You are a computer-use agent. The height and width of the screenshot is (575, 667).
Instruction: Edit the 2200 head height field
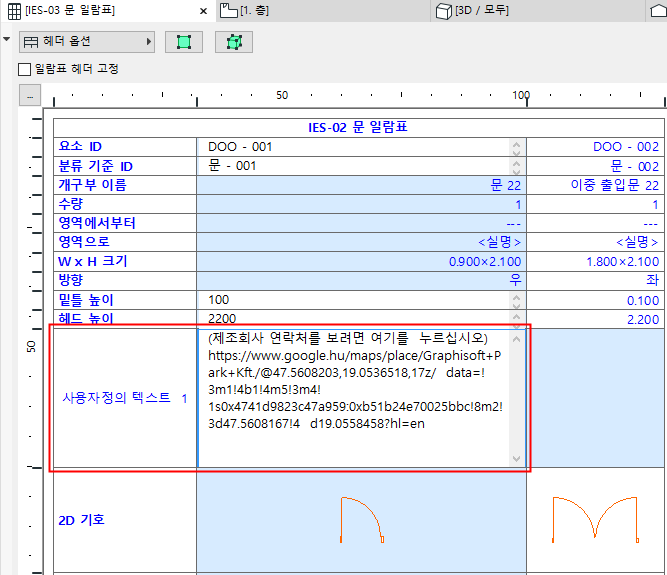coord(353,319)
